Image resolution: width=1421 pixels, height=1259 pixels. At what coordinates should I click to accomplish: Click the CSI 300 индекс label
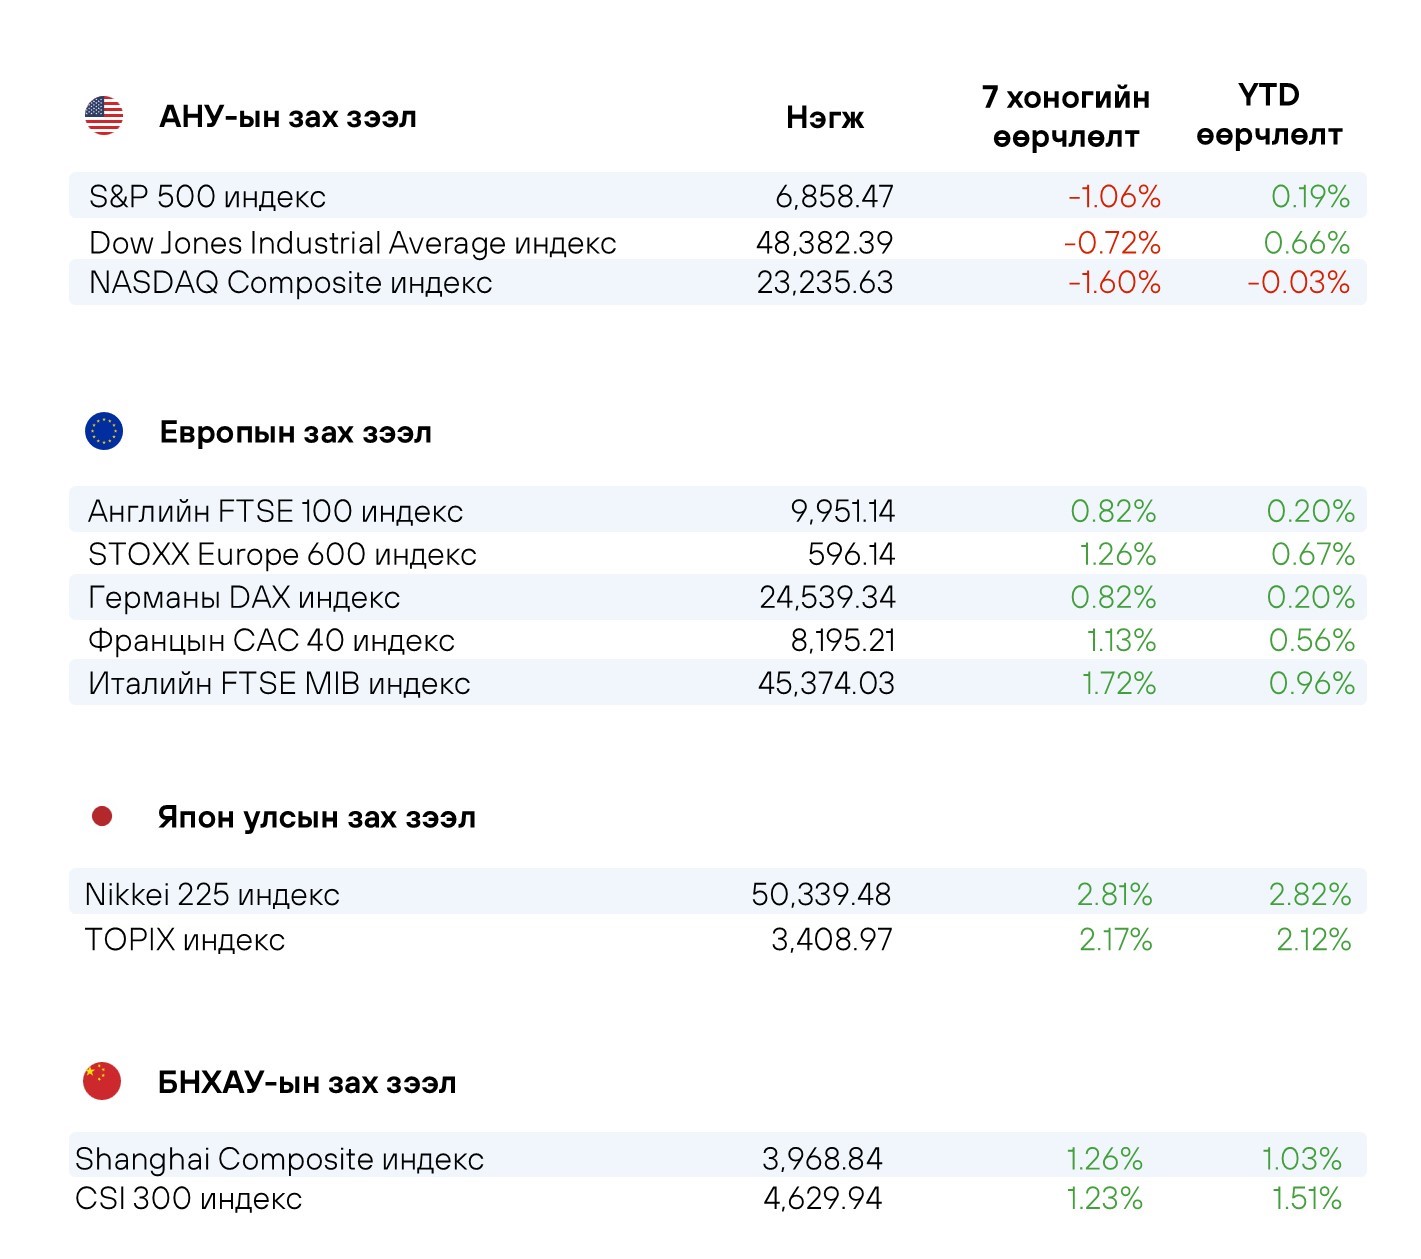188,1199
